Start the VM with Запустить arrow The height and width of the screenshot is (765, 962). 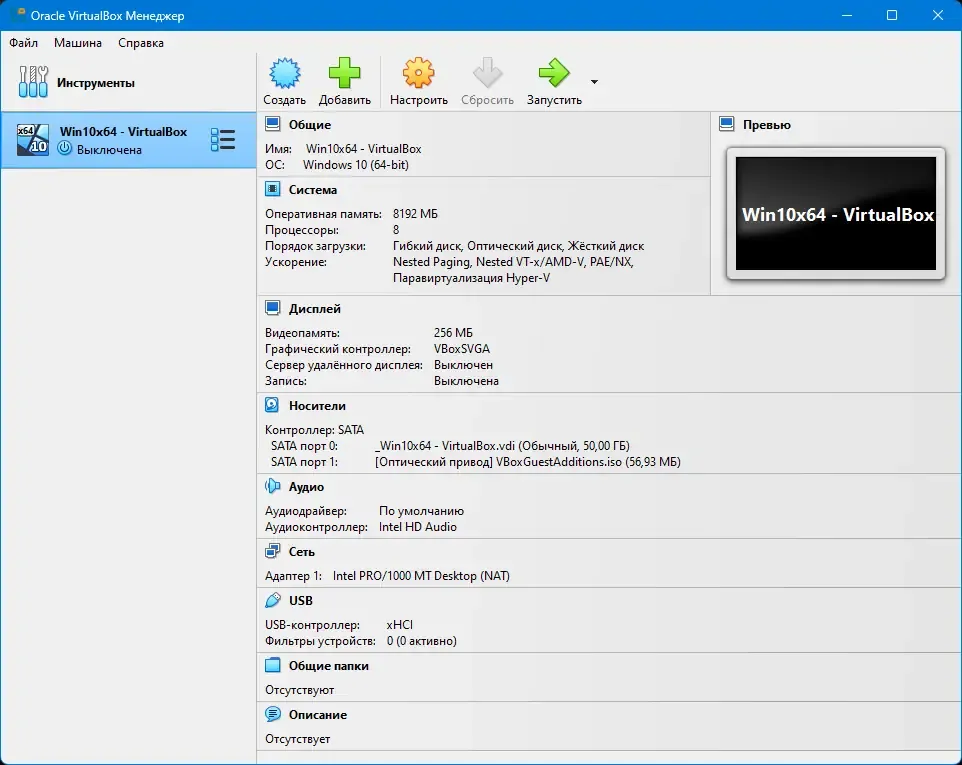click(x=554, y=73)
